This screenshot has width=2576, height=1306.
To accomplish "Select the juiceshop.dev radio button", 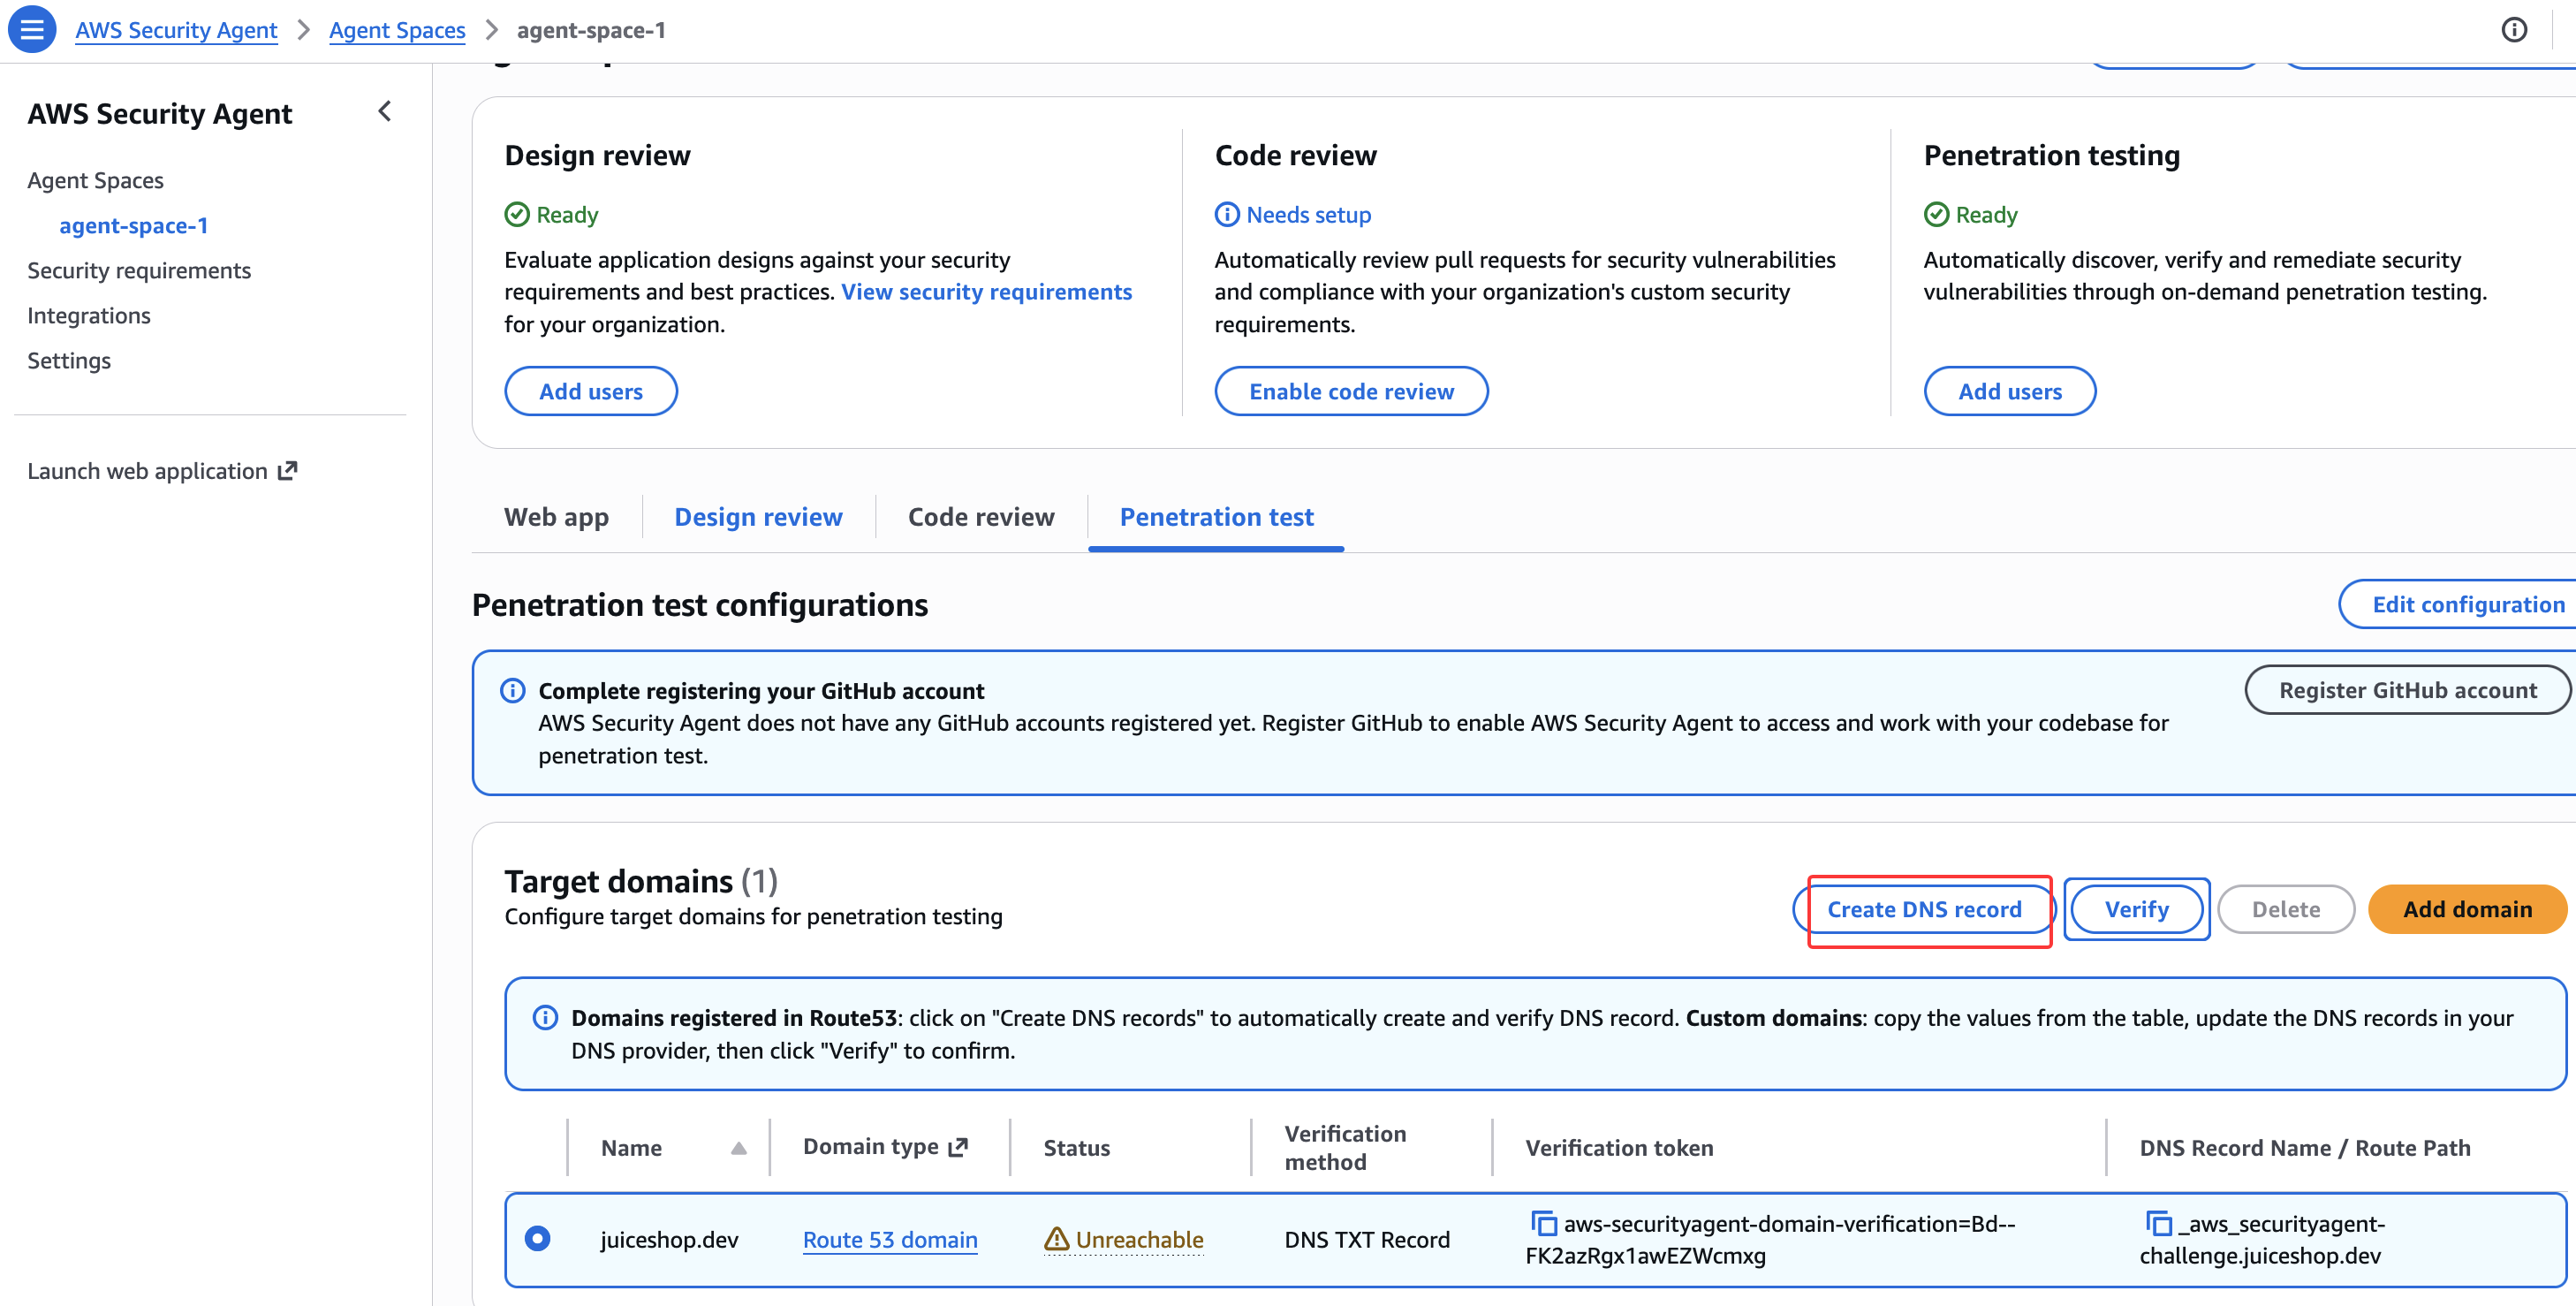I will coord(538,1238).
